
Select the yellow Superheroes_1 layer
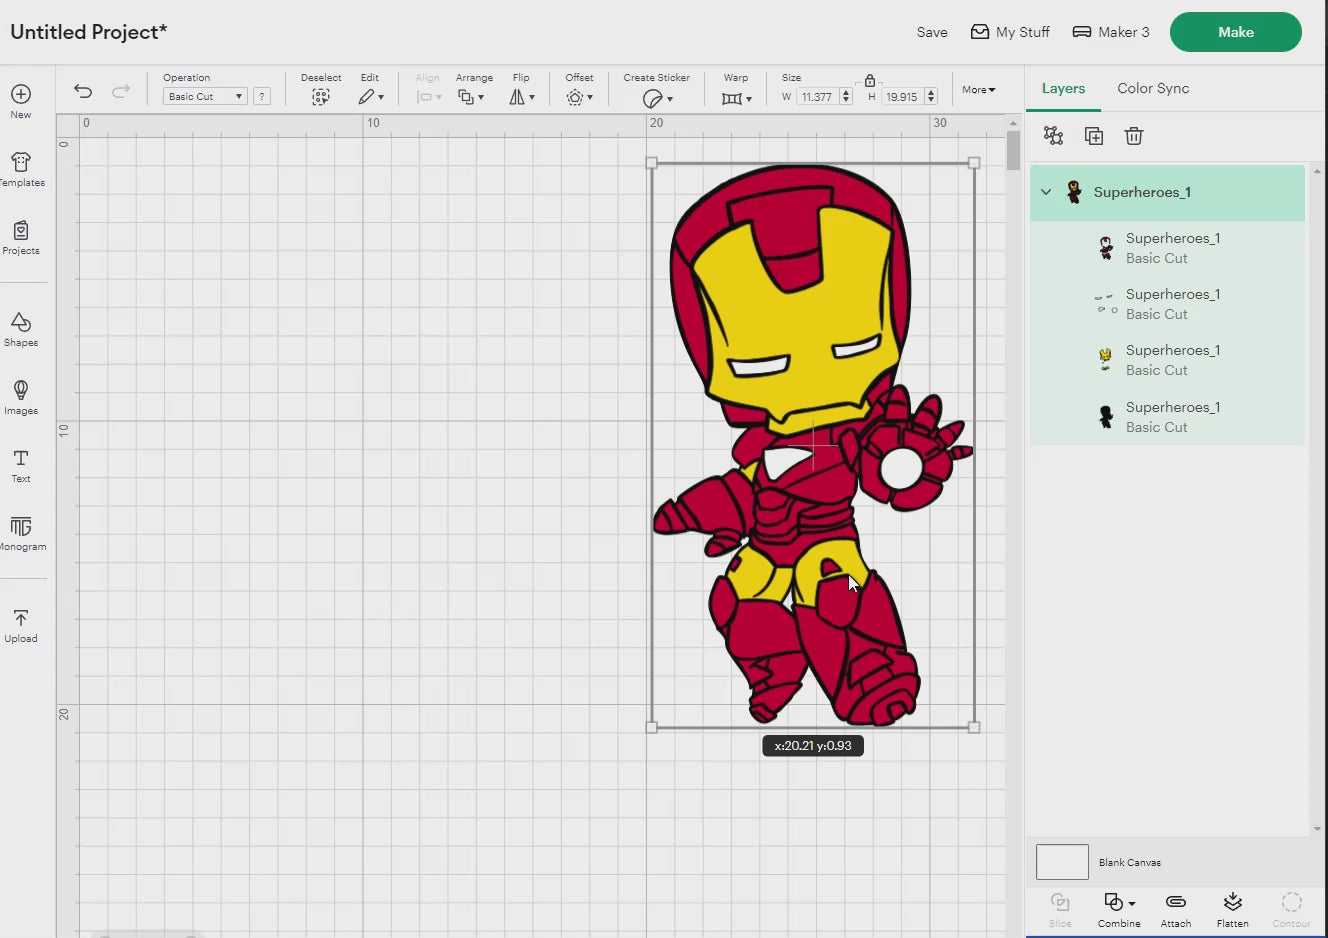click(1167, 360)
